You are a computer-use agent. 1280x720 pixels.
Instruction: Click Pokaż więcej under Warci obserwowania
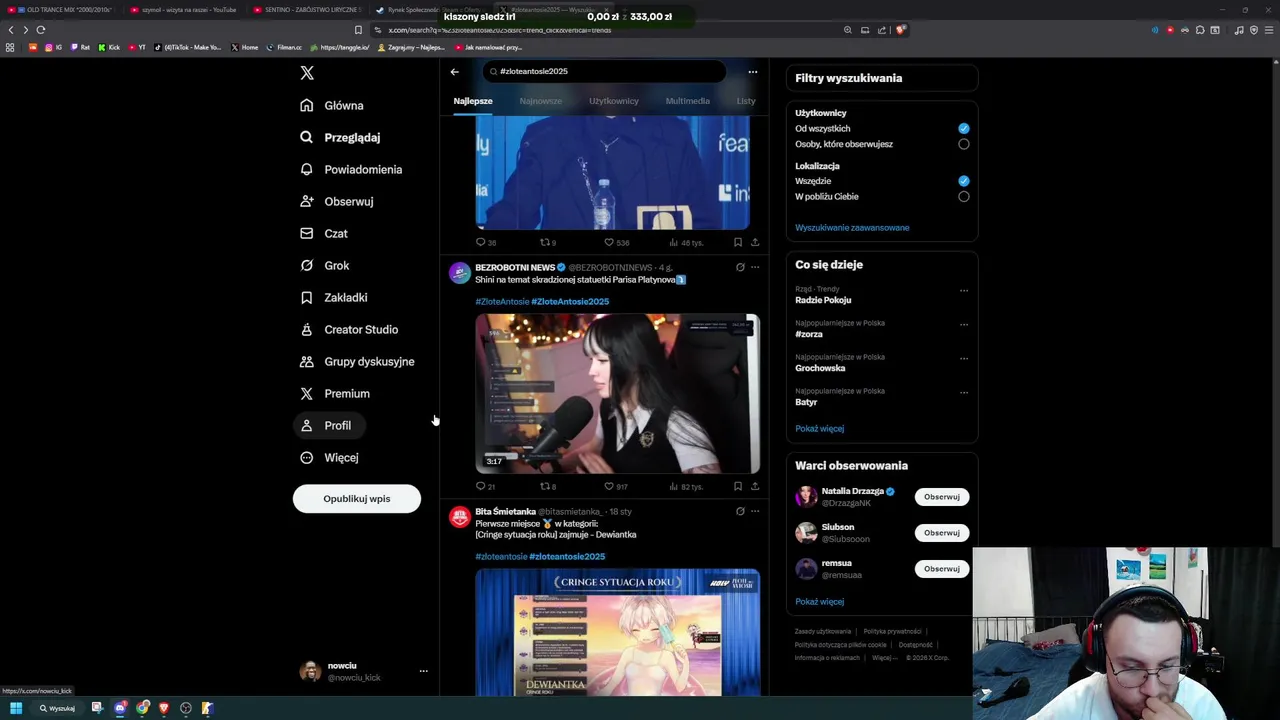point(820,602)
